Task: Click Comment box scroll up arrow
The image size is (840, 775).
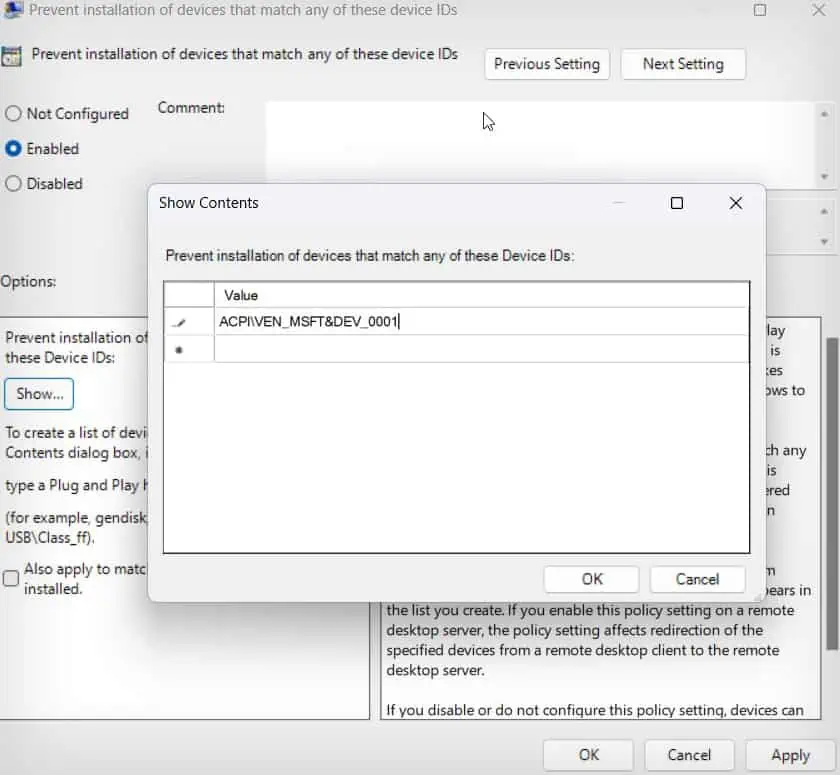Action: [x=824, y=114]
